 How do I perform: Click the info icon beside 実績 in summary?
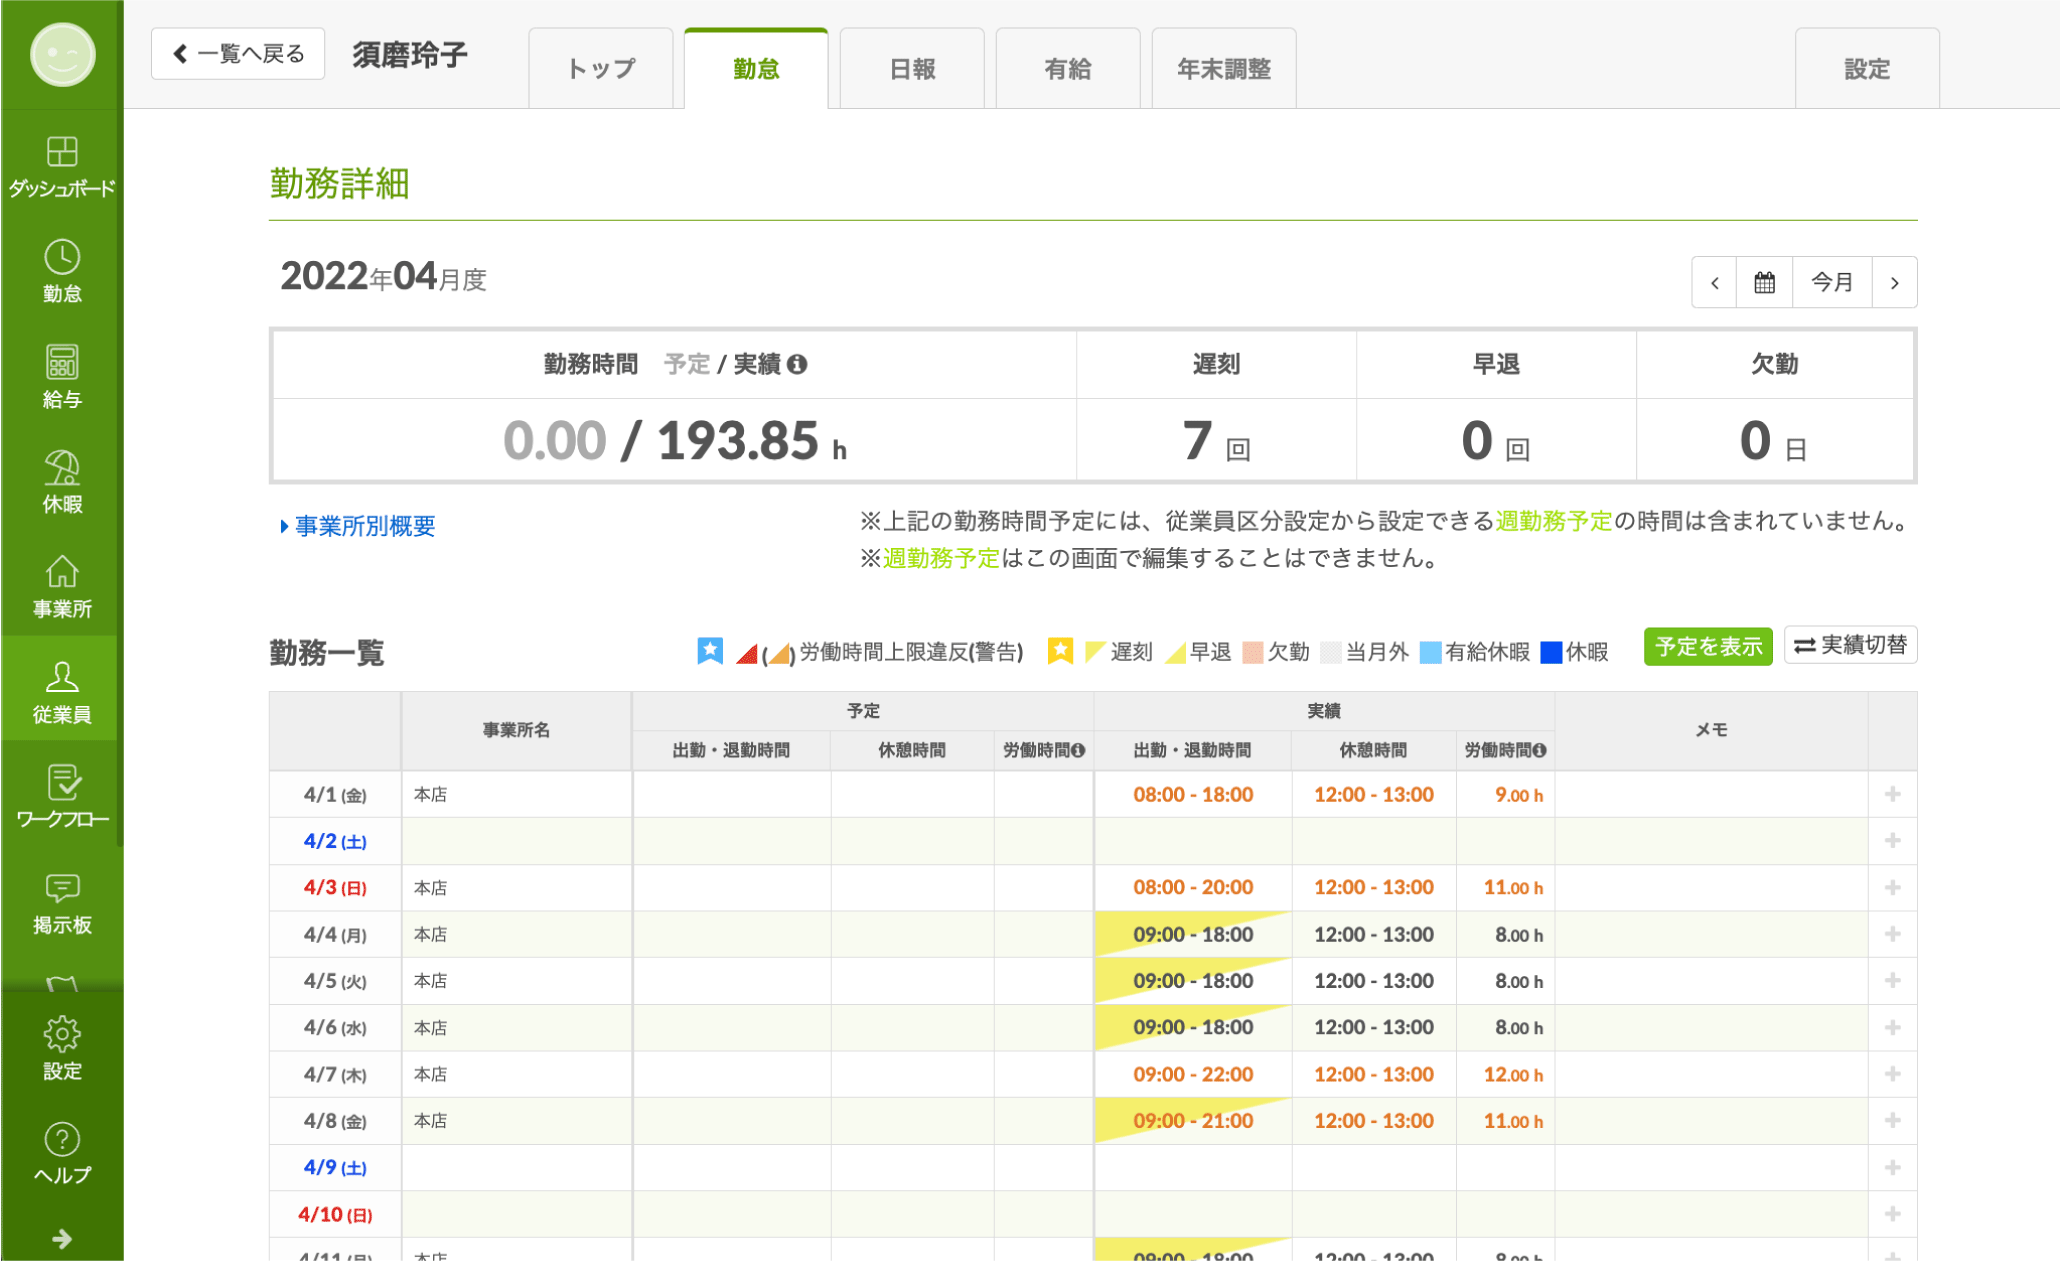coord(797,364)
